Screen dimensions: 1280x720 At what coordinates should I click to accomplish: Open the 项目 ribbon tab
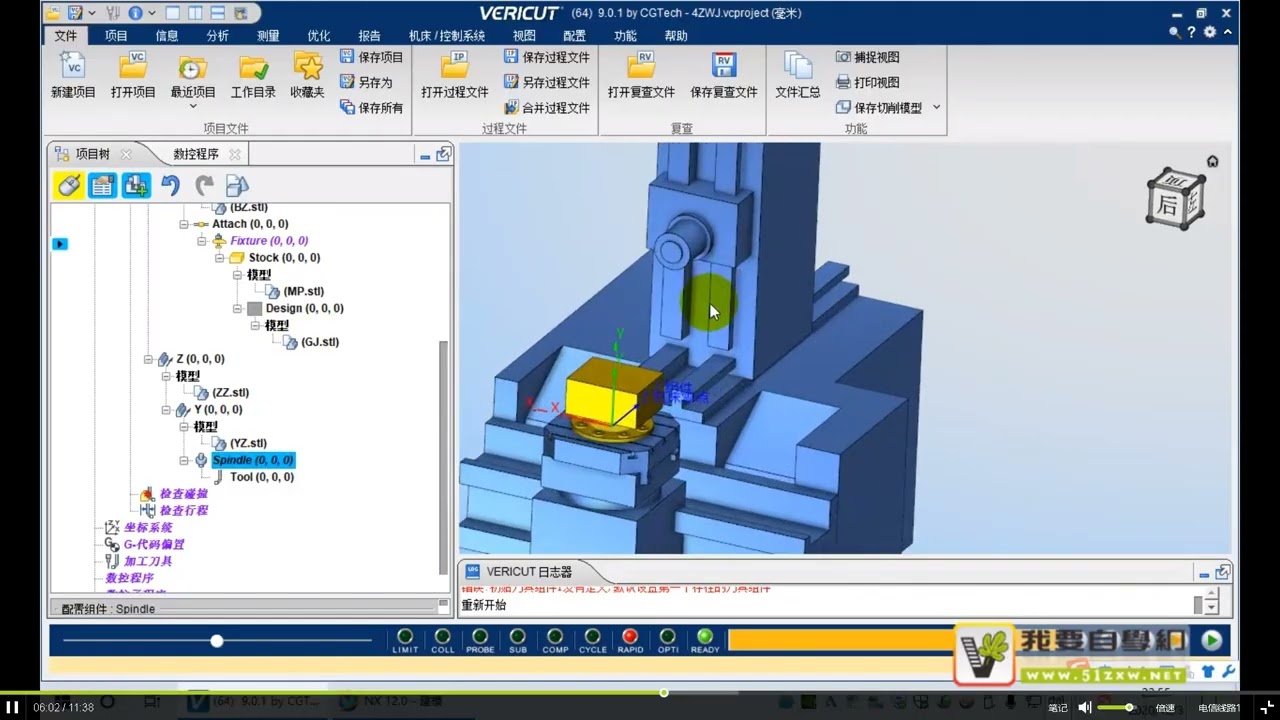(x=116, y=35)
